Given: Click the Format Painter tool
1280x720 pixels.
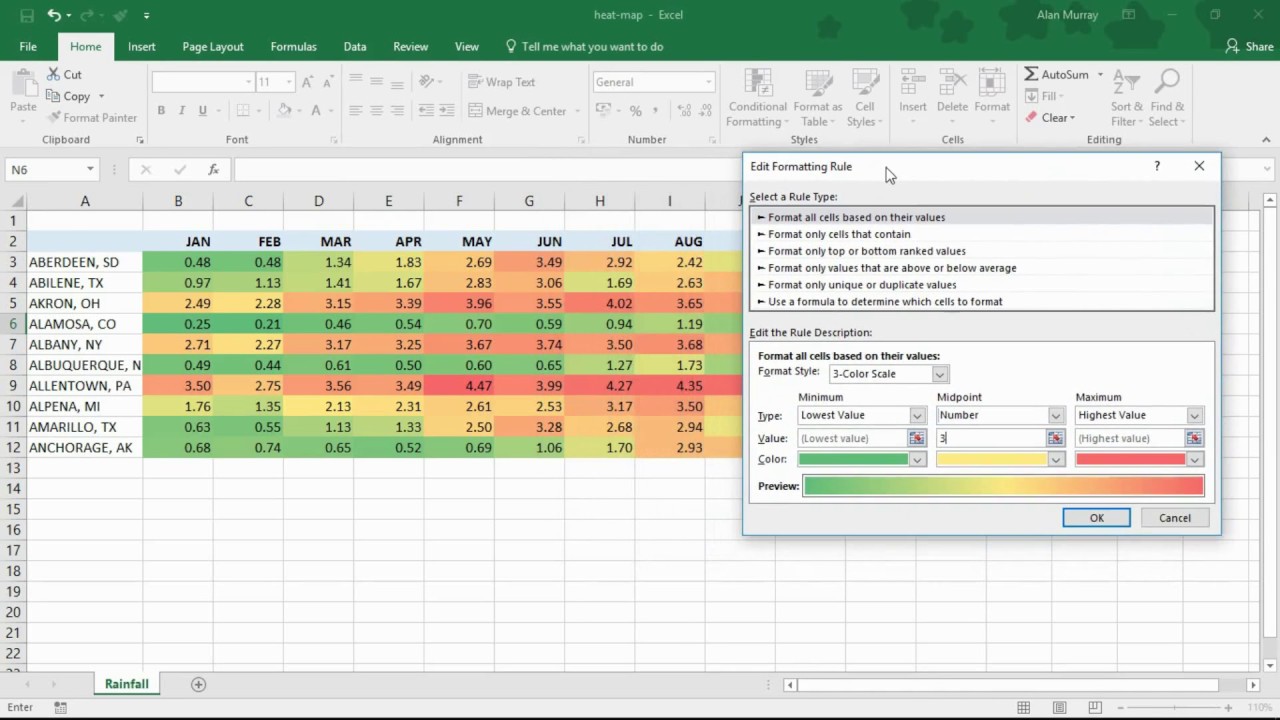Looking at the screenshot, I should point(91,118).
